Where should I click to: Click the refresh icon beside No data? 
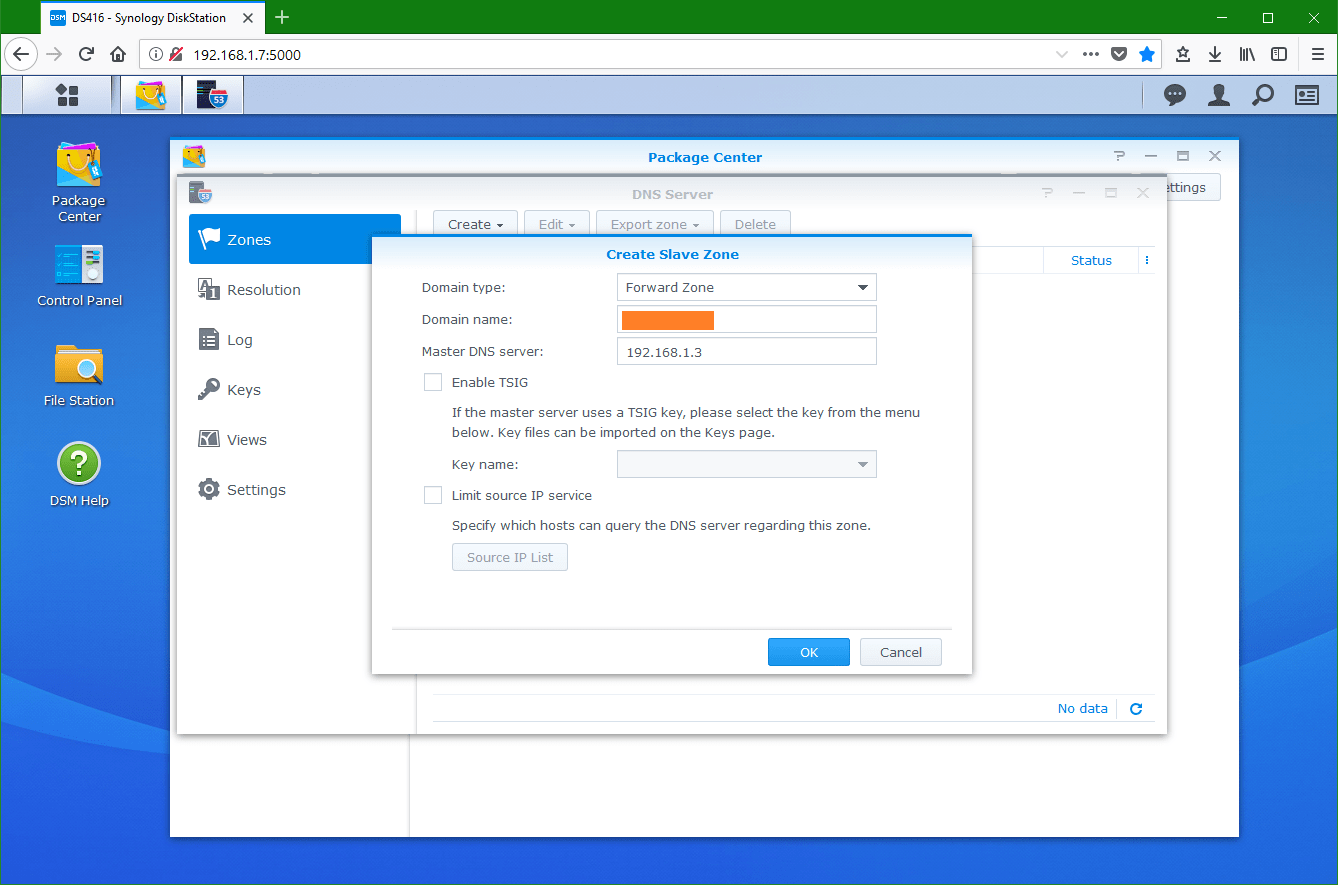click(1136, 709)
